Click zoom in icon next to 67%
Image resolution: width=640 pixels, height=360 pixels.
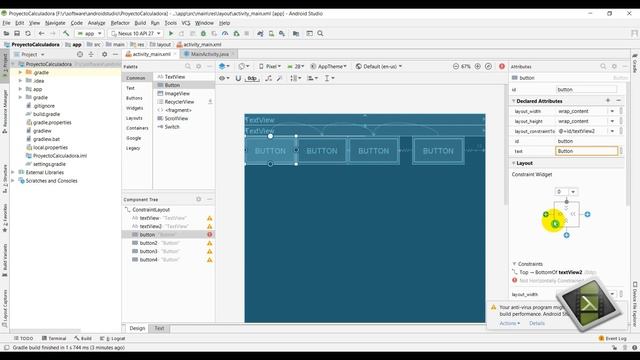[478, 66]
